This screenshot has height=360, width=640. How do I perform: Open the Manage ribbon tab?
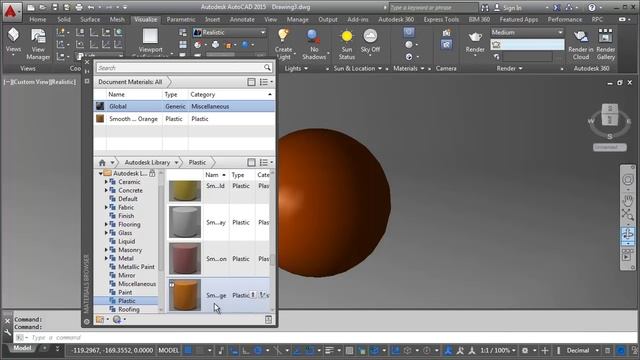pyautogui.click(x=298, y=20)
